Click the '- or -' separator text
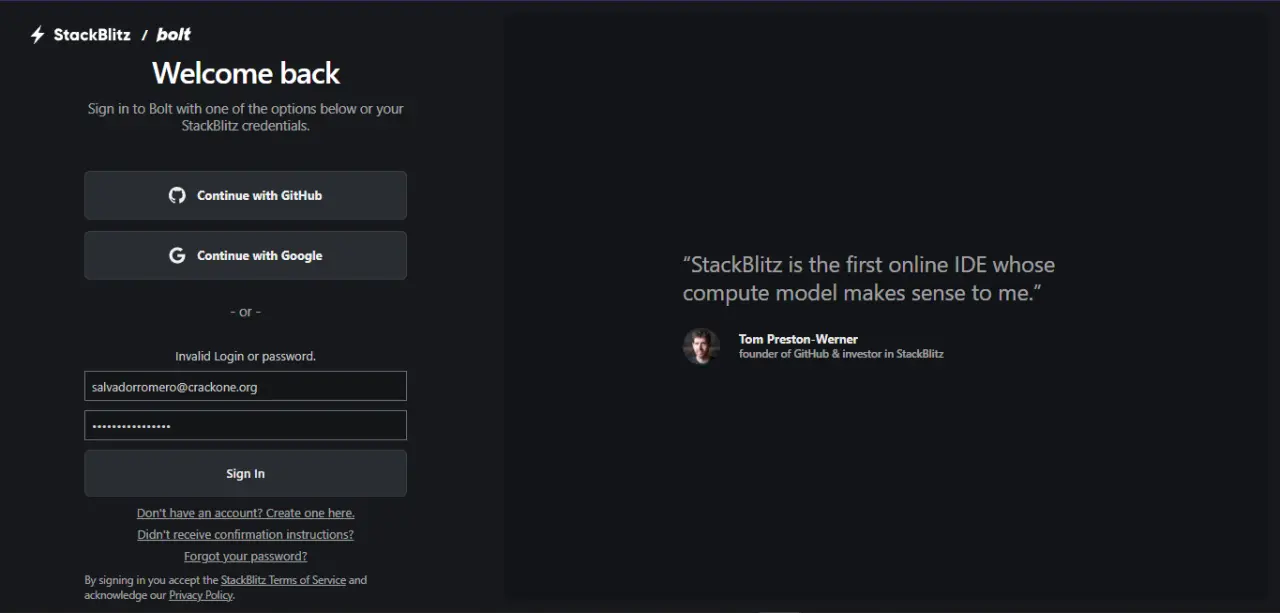 tap(245, 312)
